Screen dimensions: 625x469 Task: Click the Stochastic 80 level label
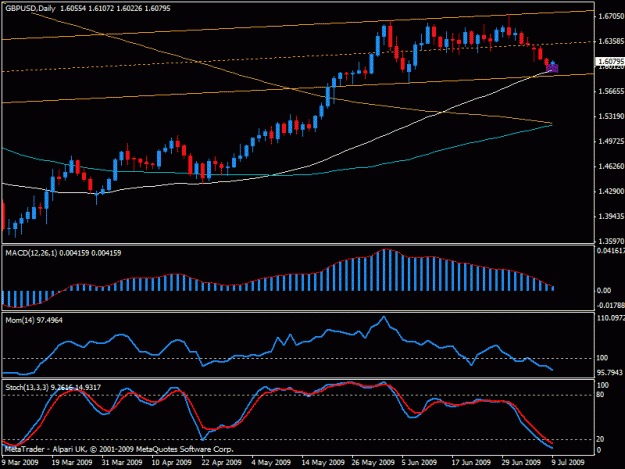coord(600,394)
